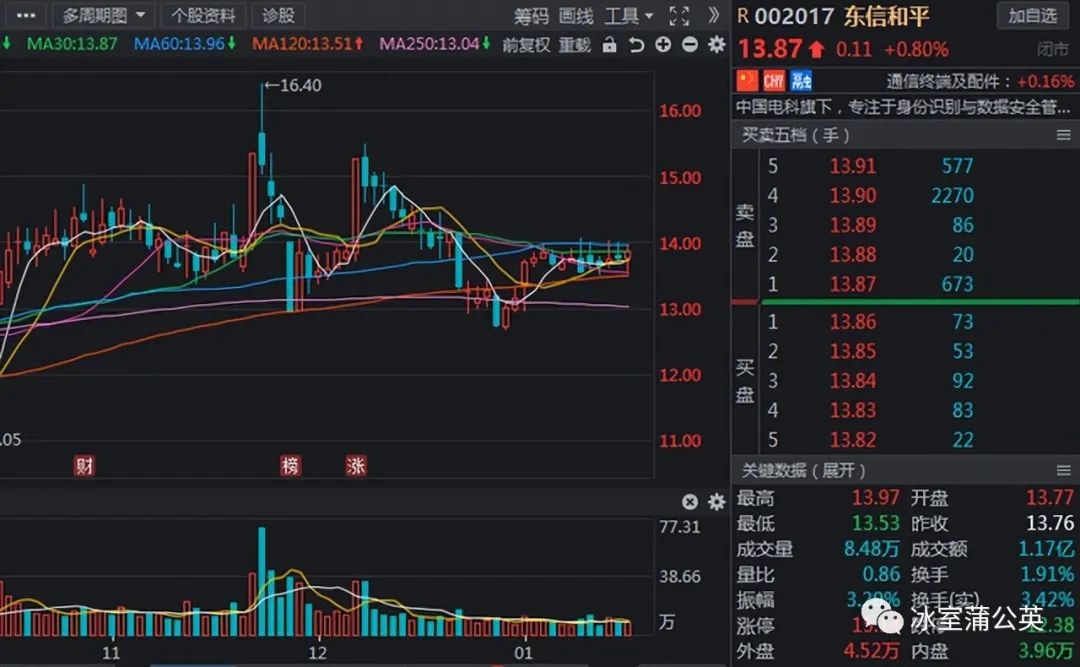Viewport: 1080px width, 667px height.
Task: Open 个股资料 tab
Action: pyautogui.click(x=203, y=15)
